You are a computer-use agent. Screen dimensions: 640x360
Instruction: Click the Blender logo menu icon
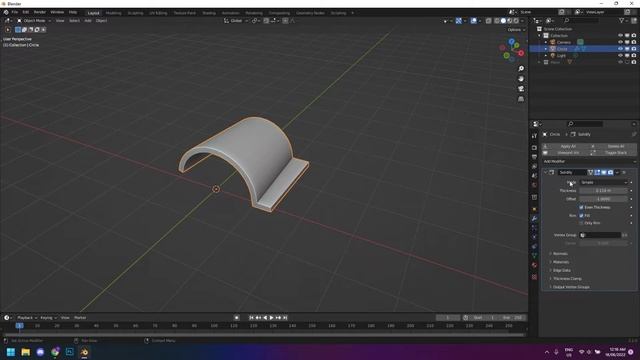pos(6,13)
